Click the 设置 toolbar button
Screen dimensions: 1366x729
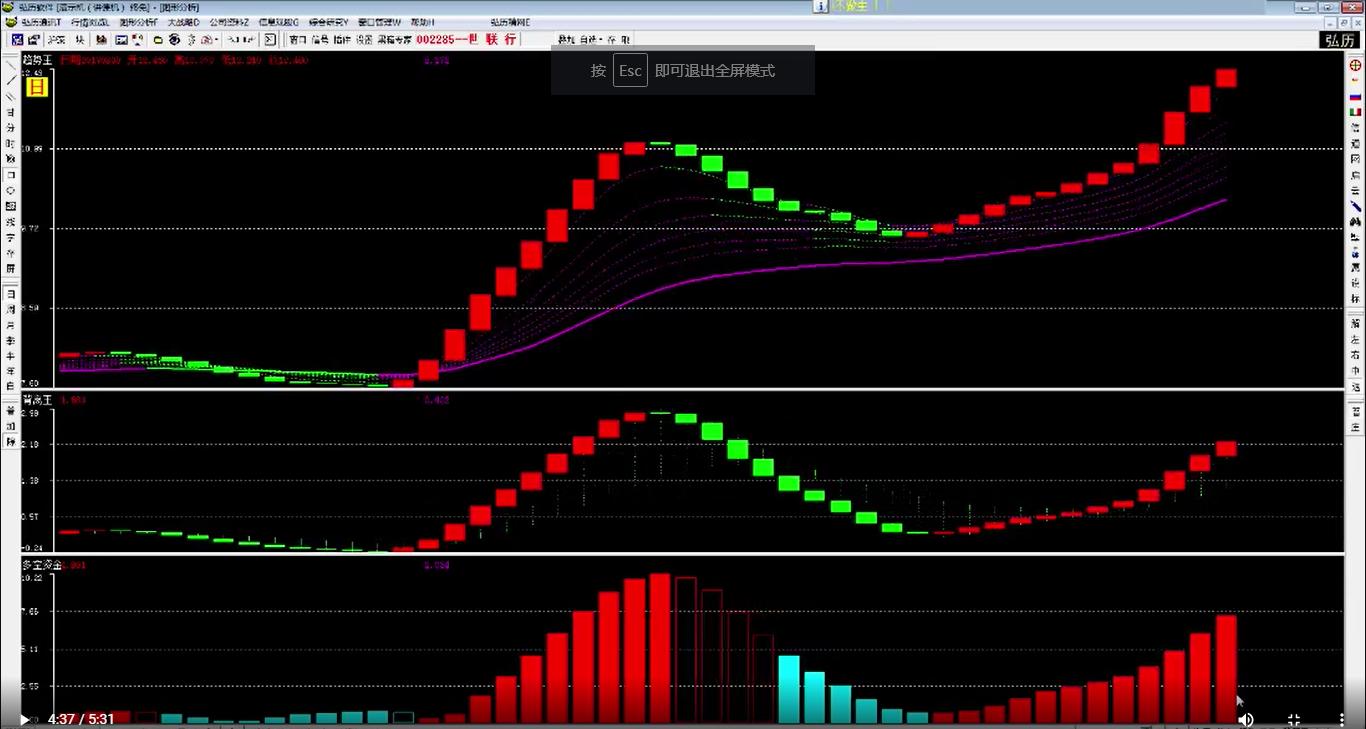[x=364, y=40]
